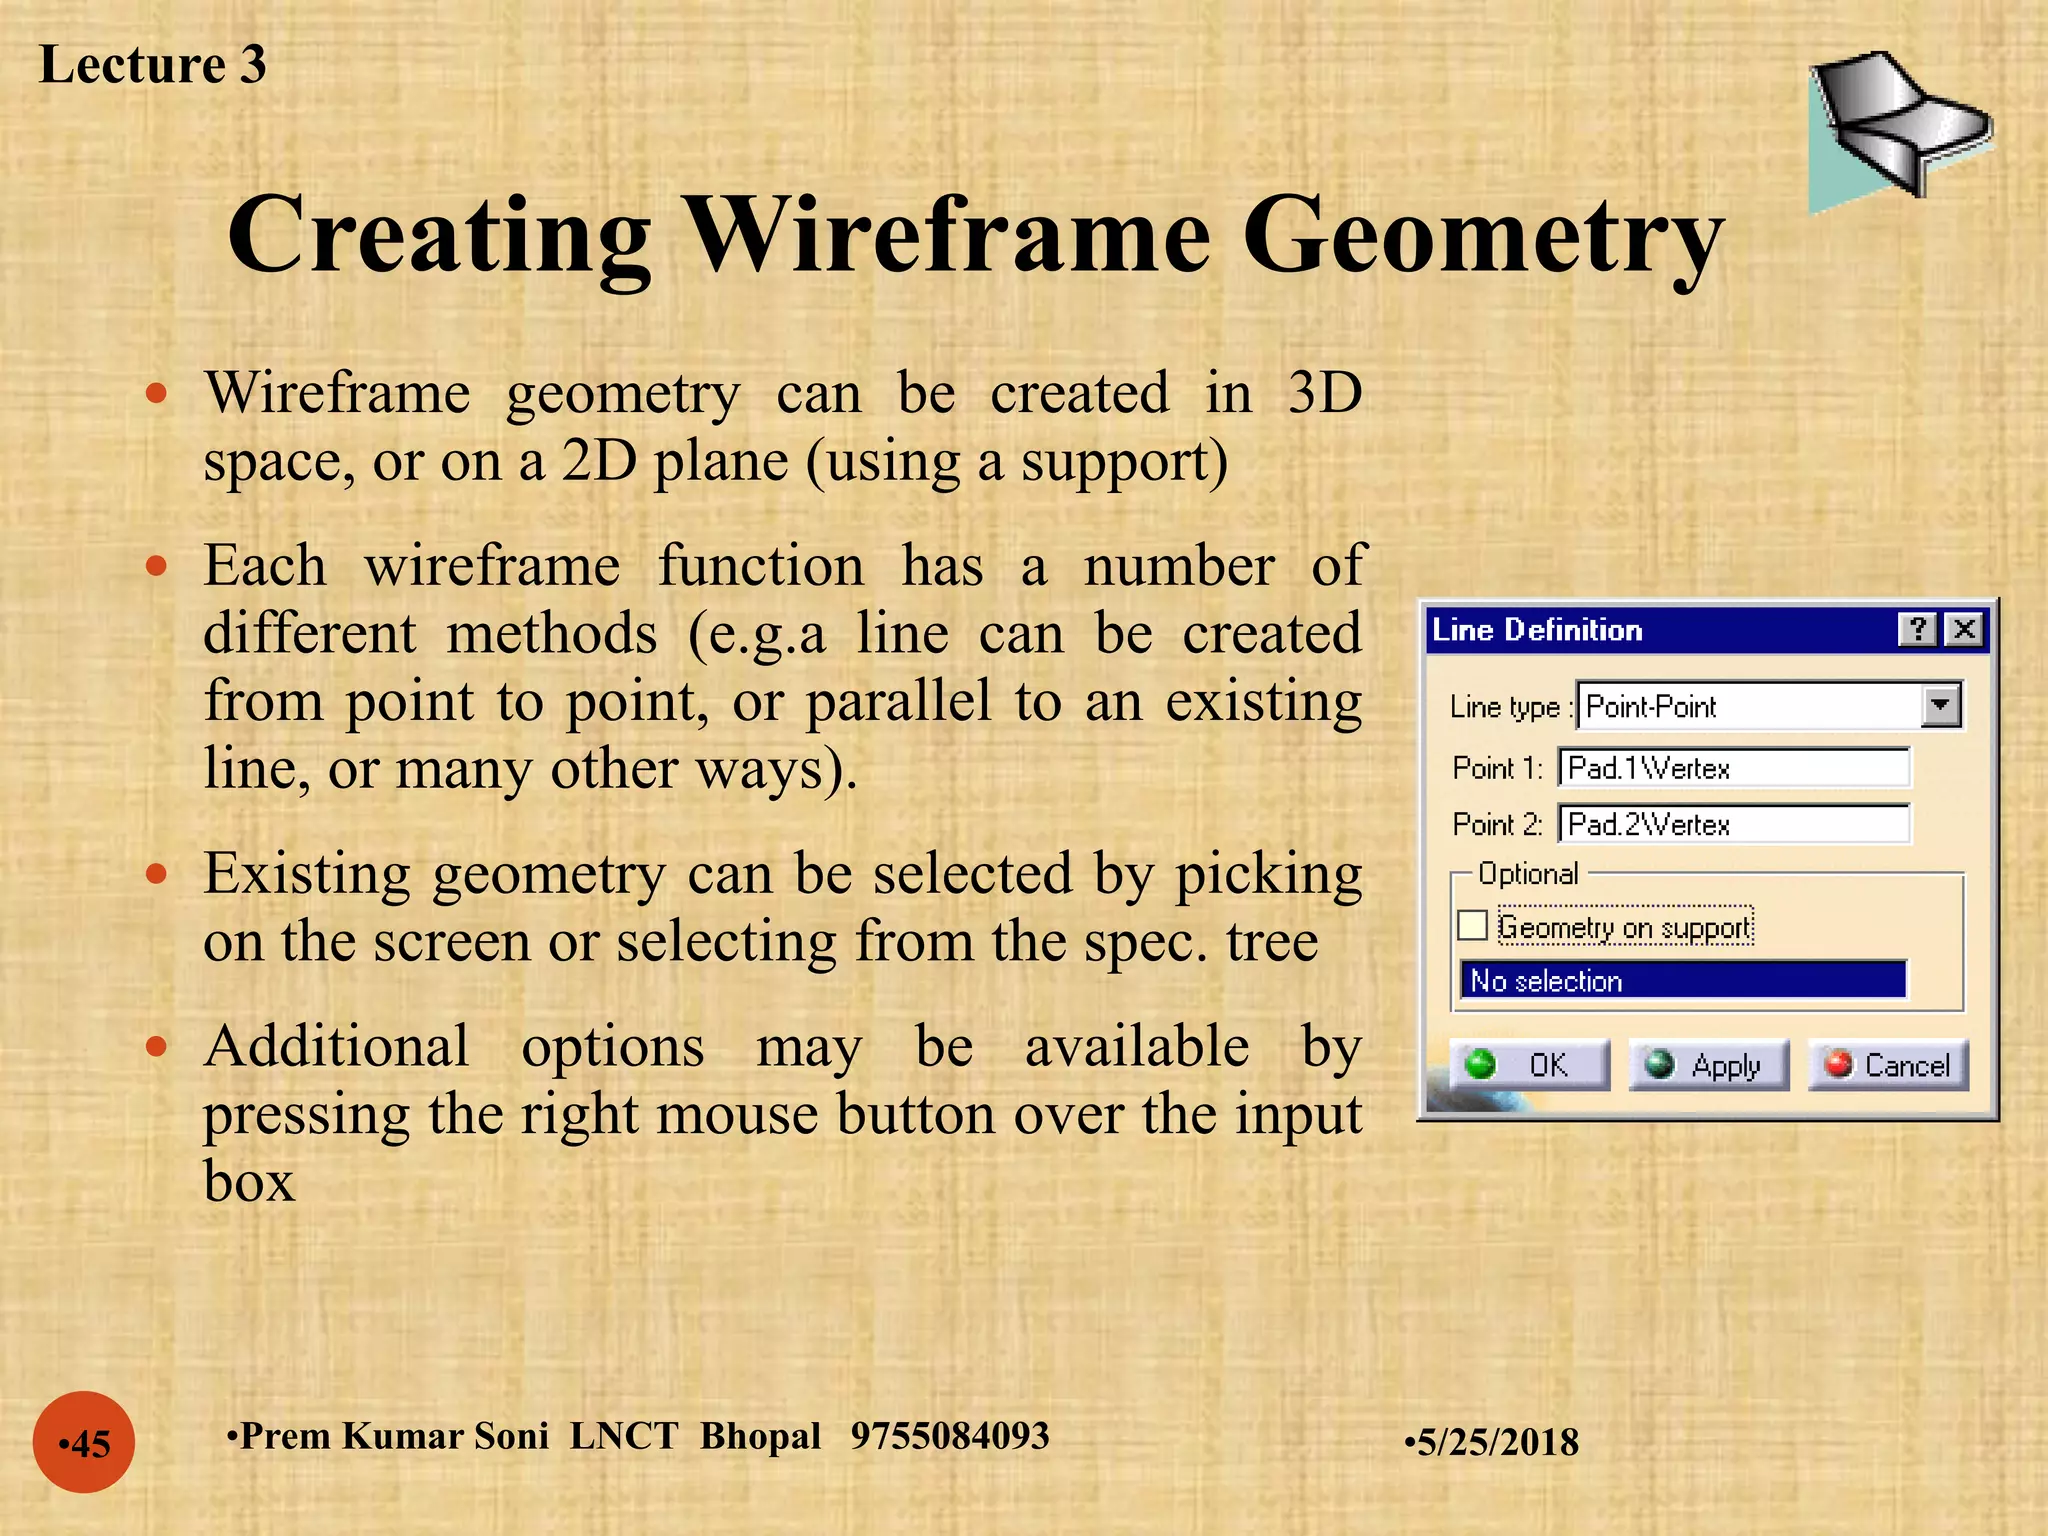Click the dark green Apply button icon

pyautogui.click(x=1659, y=1064)
